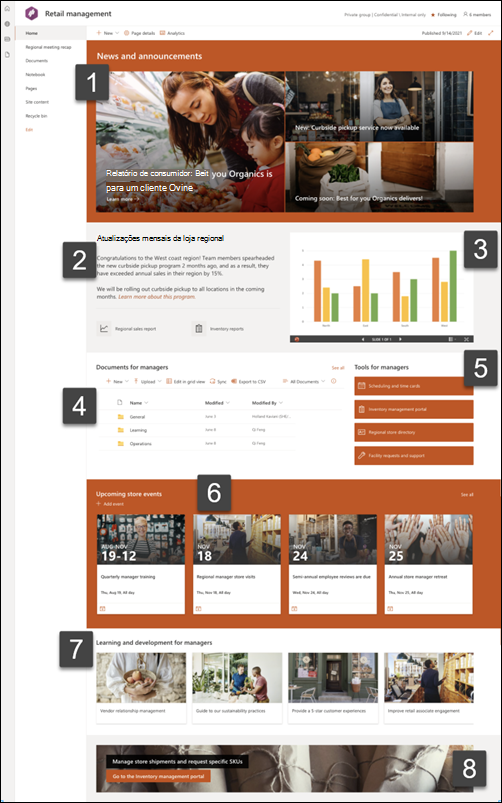
Task: Open Upload dropdown in documents library
Action: (148, 382)
